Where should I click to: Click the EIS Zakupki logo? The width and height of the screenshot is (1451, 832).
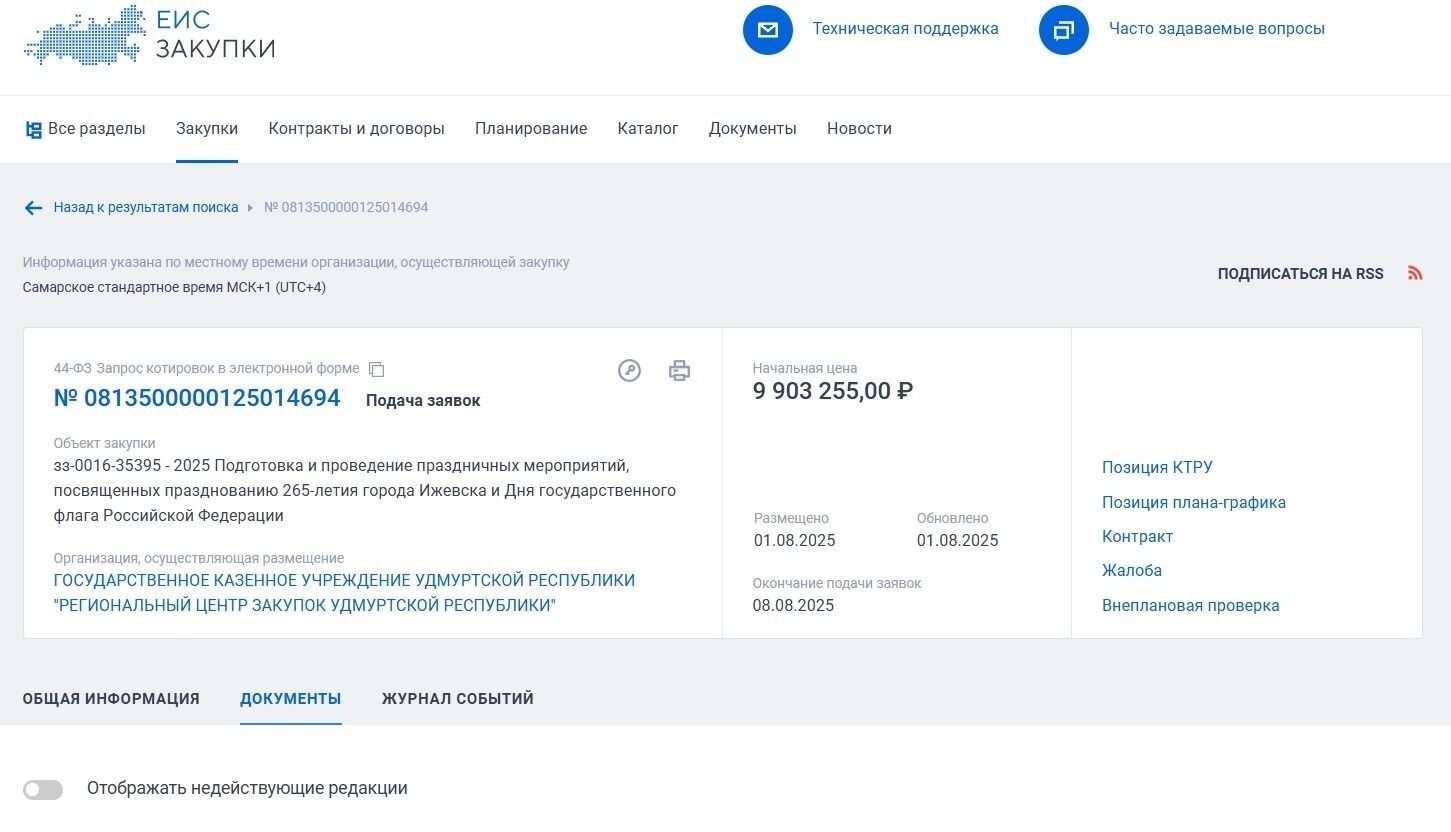coord(150,35)
